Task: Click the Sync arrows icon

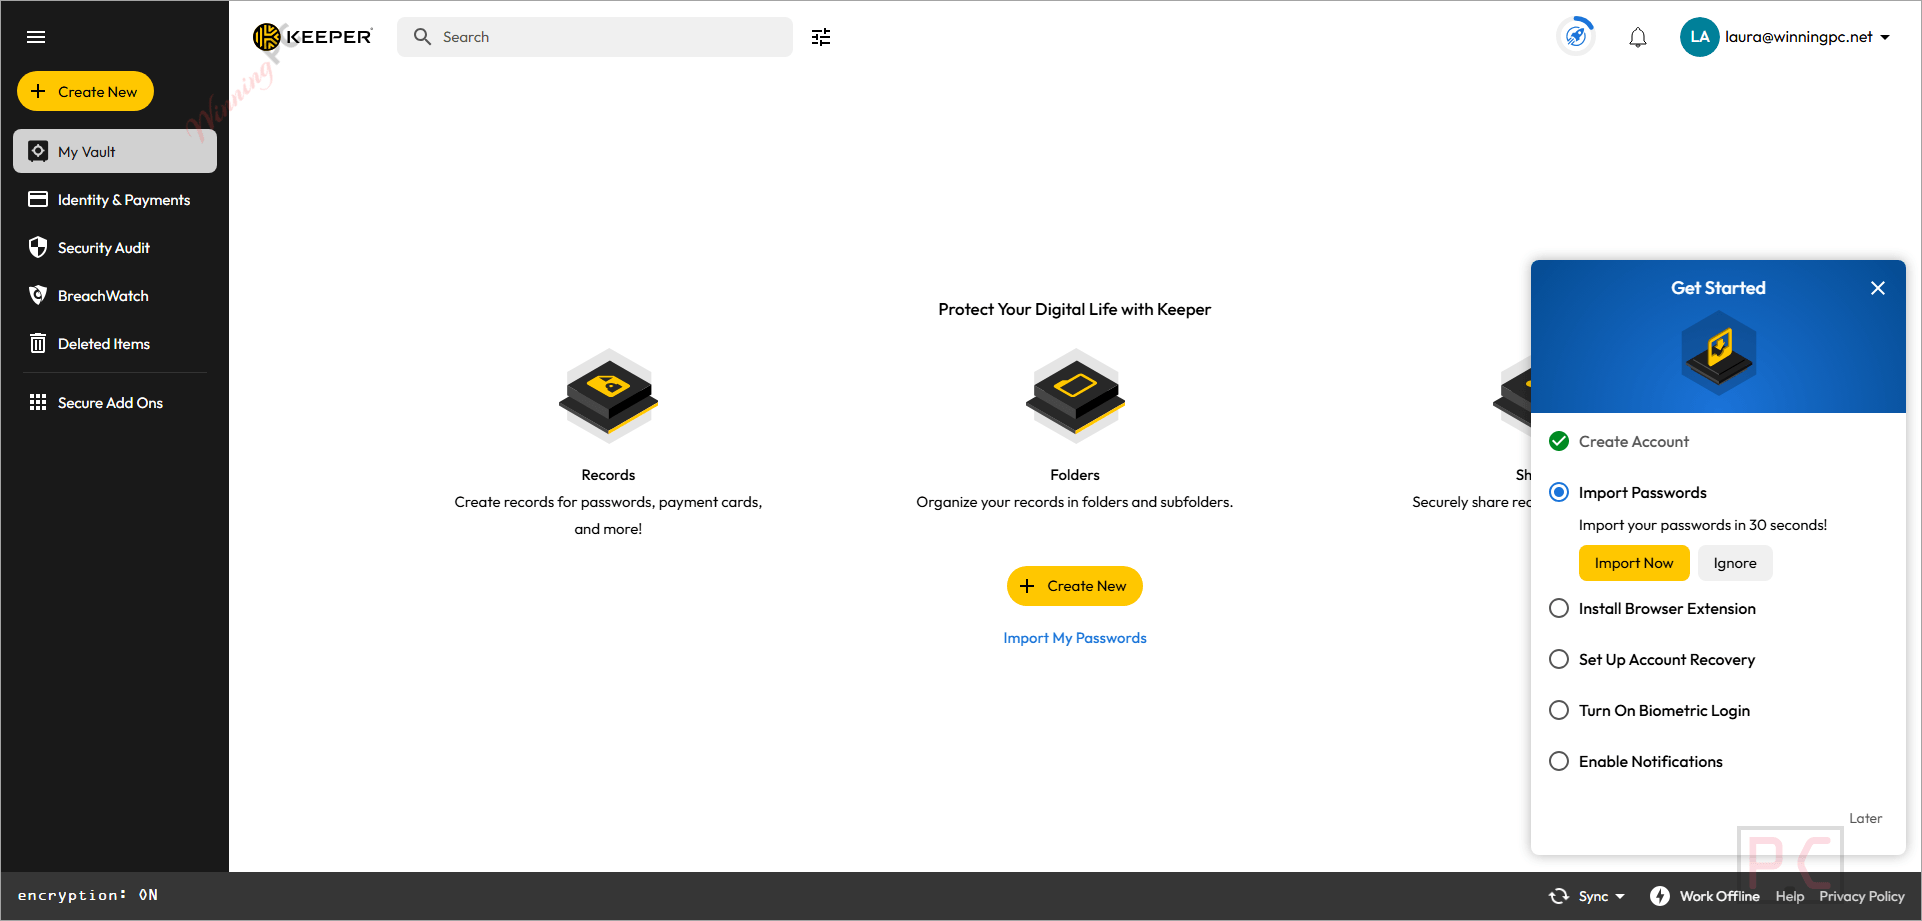Action: coord(1559,896)
